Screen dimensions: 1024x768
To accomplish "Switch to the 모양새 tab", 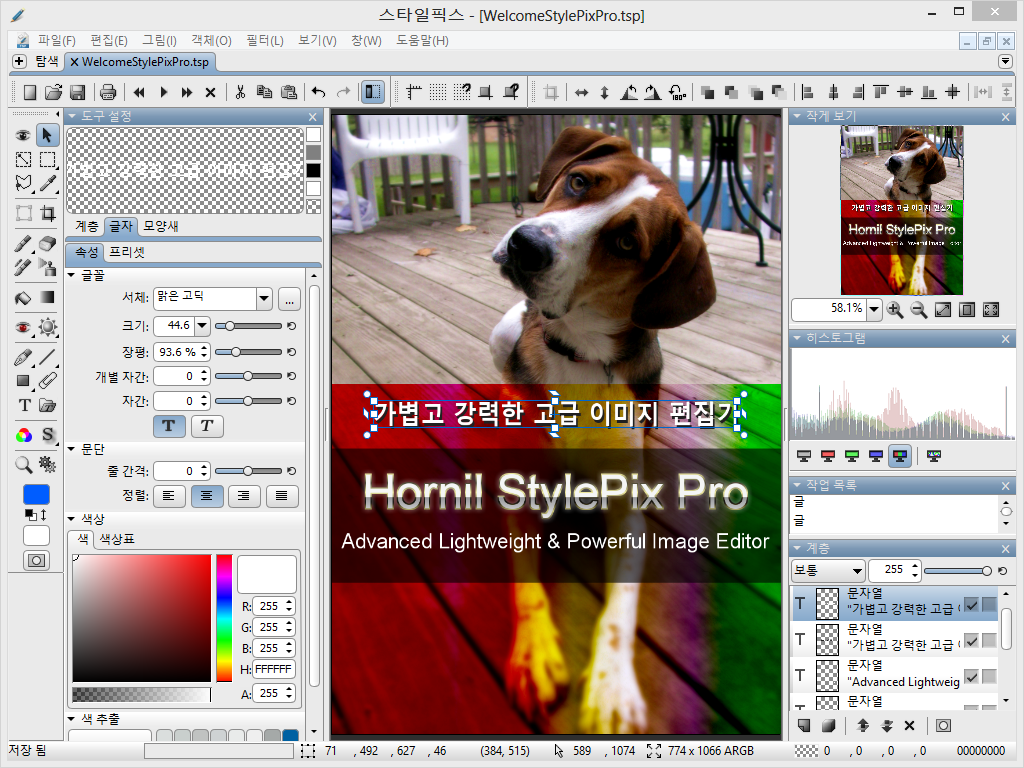I will [x=161, y=226].
